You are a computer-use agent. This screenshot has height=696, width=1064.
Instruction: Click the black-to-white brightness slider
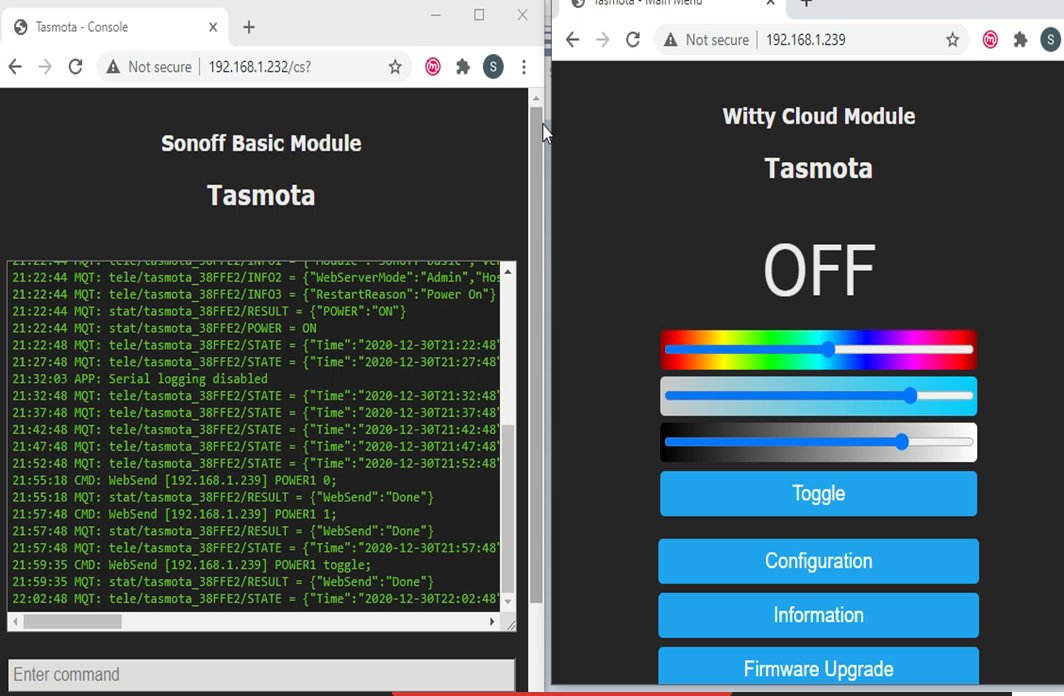pos(818,442)
